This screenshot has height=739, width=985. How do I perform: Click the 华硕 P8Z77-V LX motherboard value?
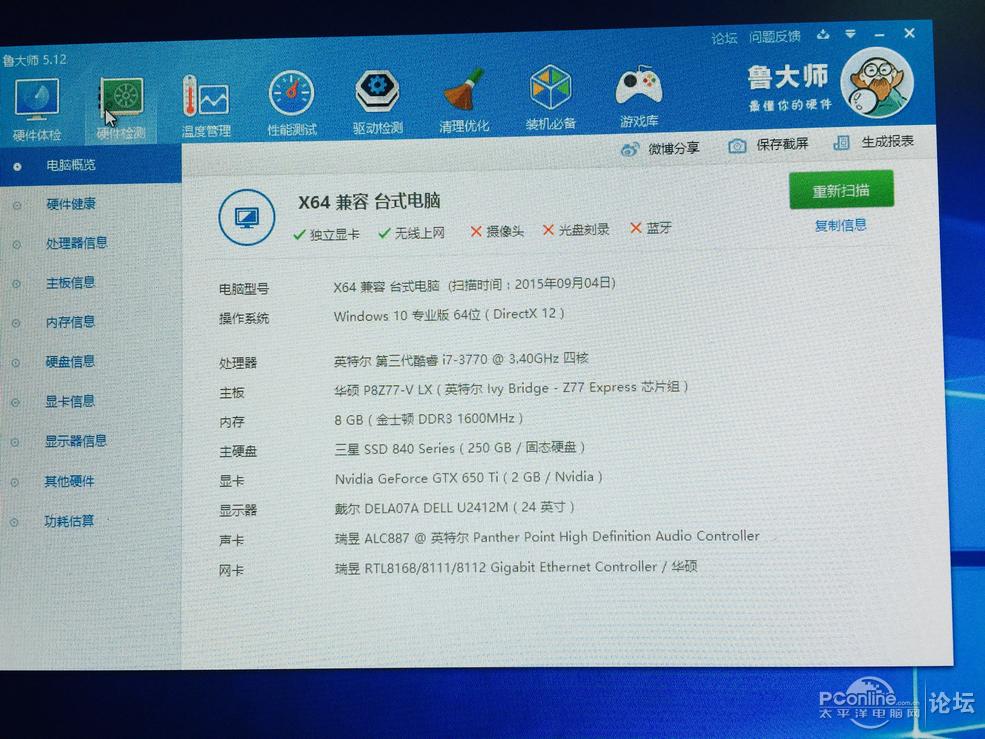511,388
